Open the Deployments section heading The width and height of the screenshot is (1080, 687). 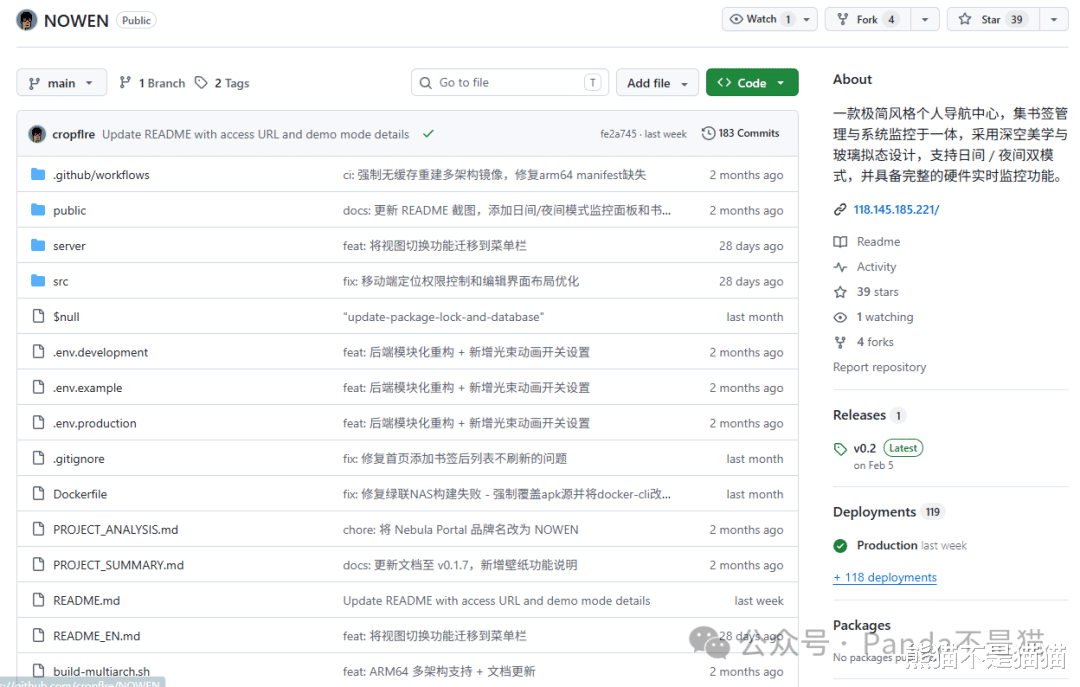pos(875,512)
